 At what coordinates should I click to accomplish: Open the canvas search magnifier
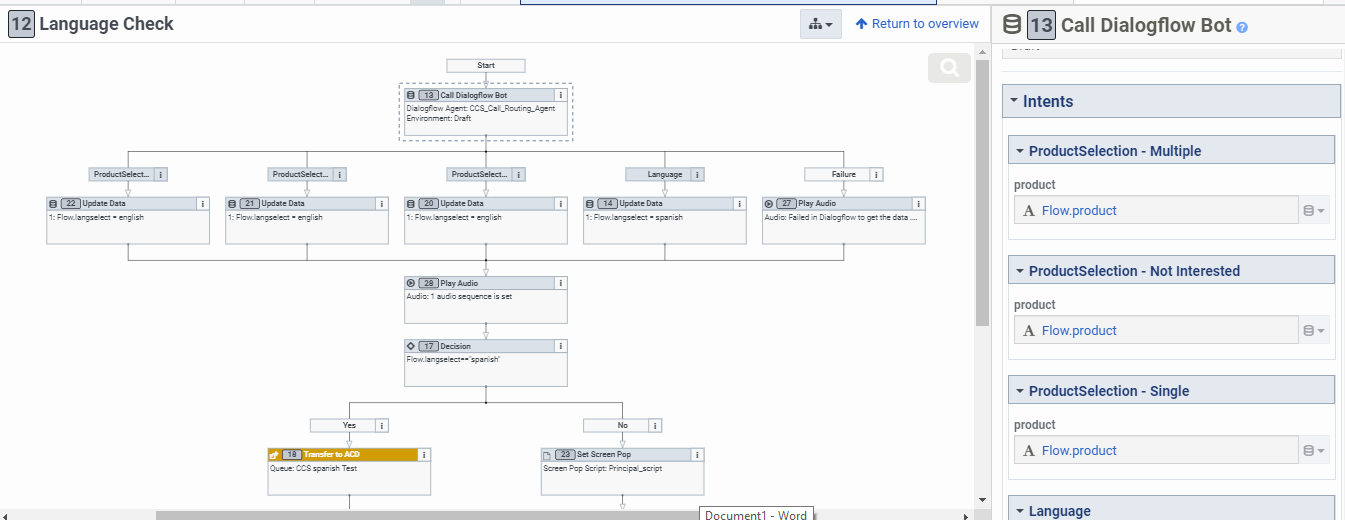click(x=949, y=68)
